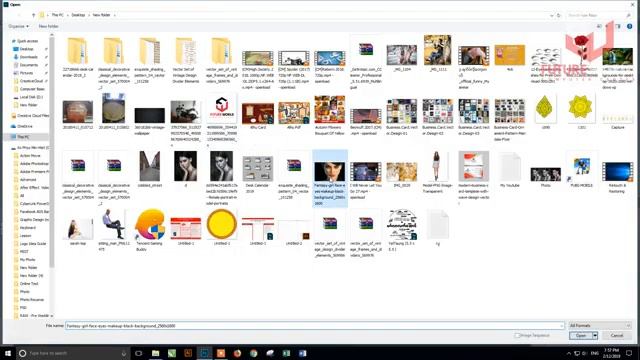
Task: Select Vector Set of Vintage Design folder
Action: pyautogui.click(x=185, y=60)
